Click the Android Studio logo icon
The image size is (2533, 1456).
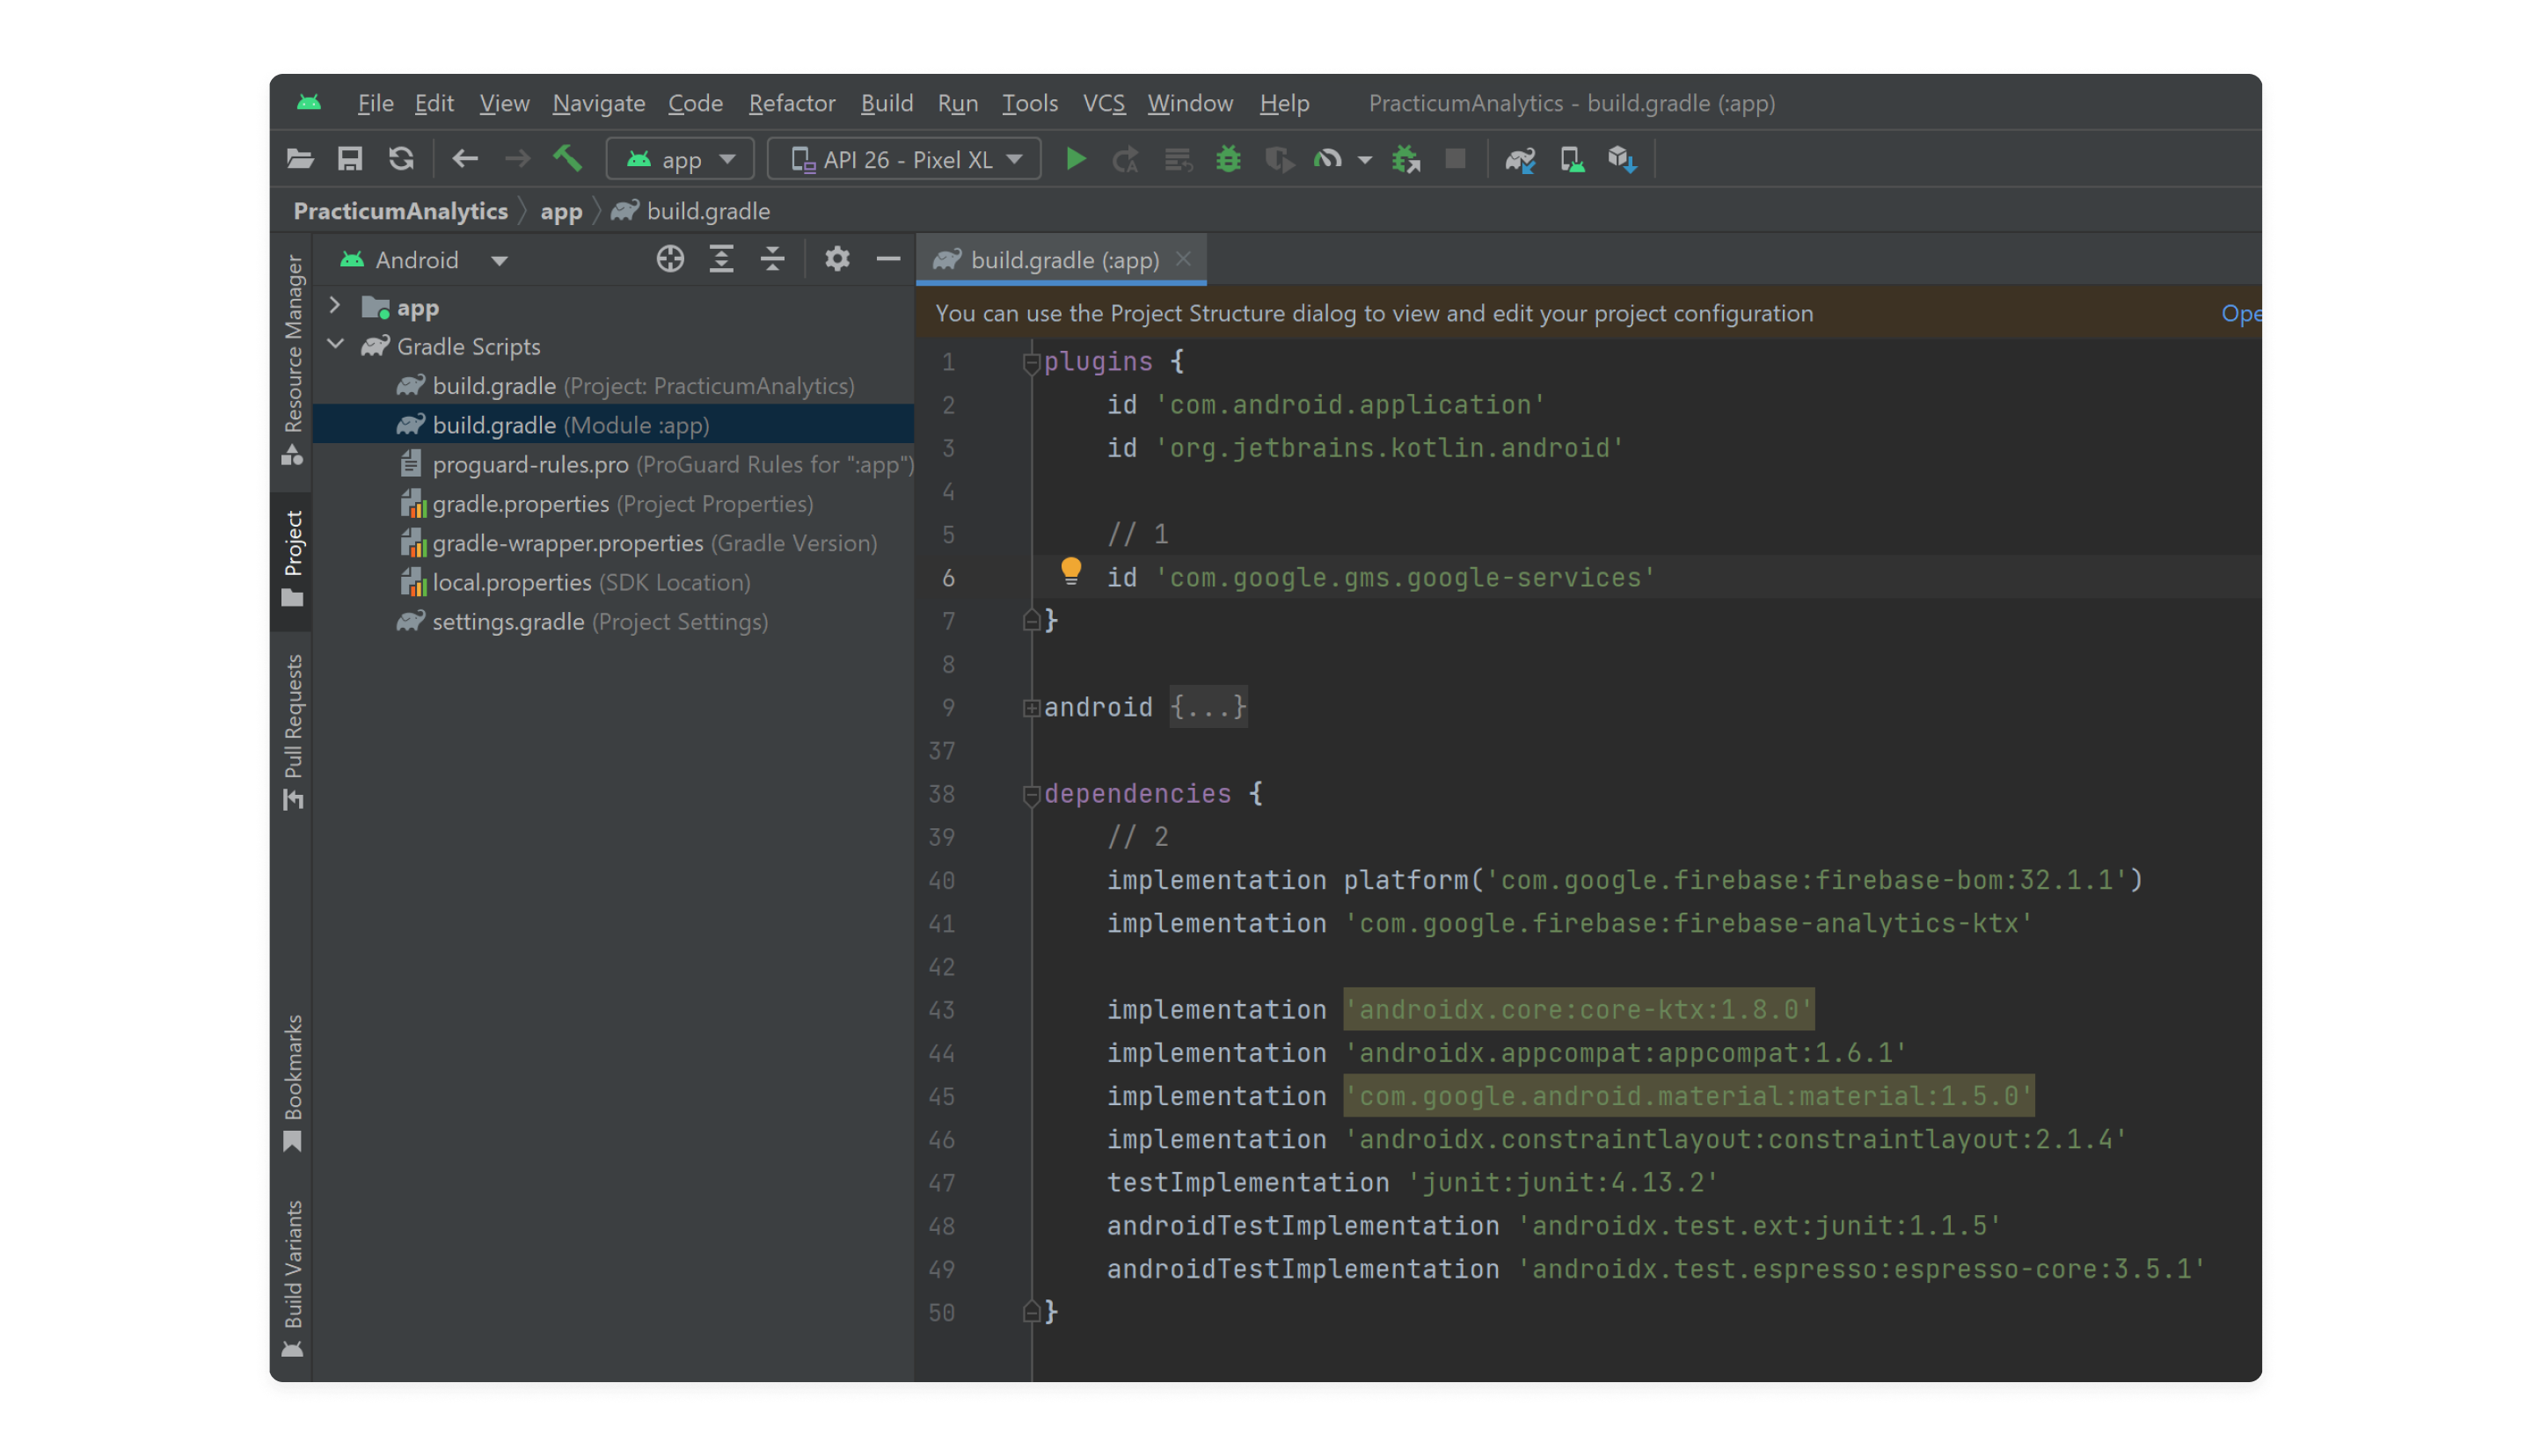click(309, 103)
